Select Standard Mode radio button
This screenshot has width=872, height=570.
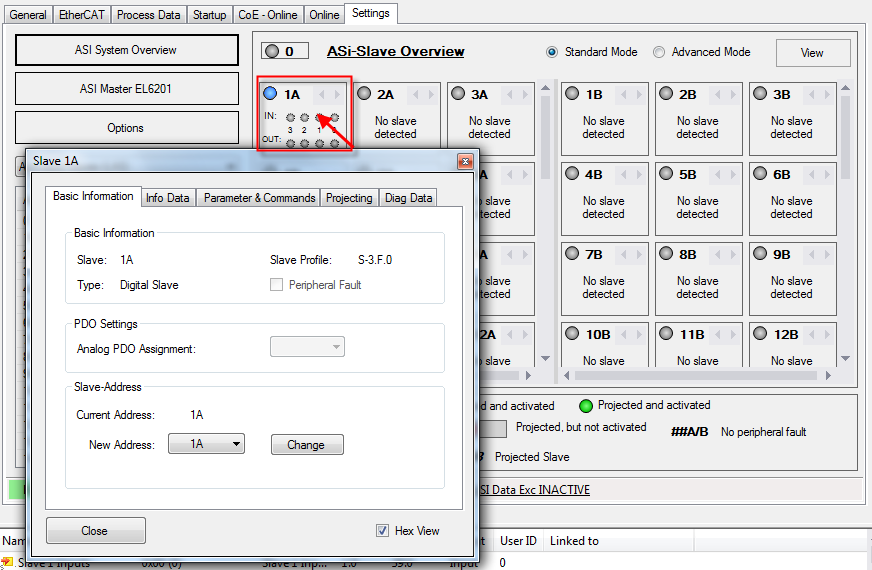coord(552,52)
